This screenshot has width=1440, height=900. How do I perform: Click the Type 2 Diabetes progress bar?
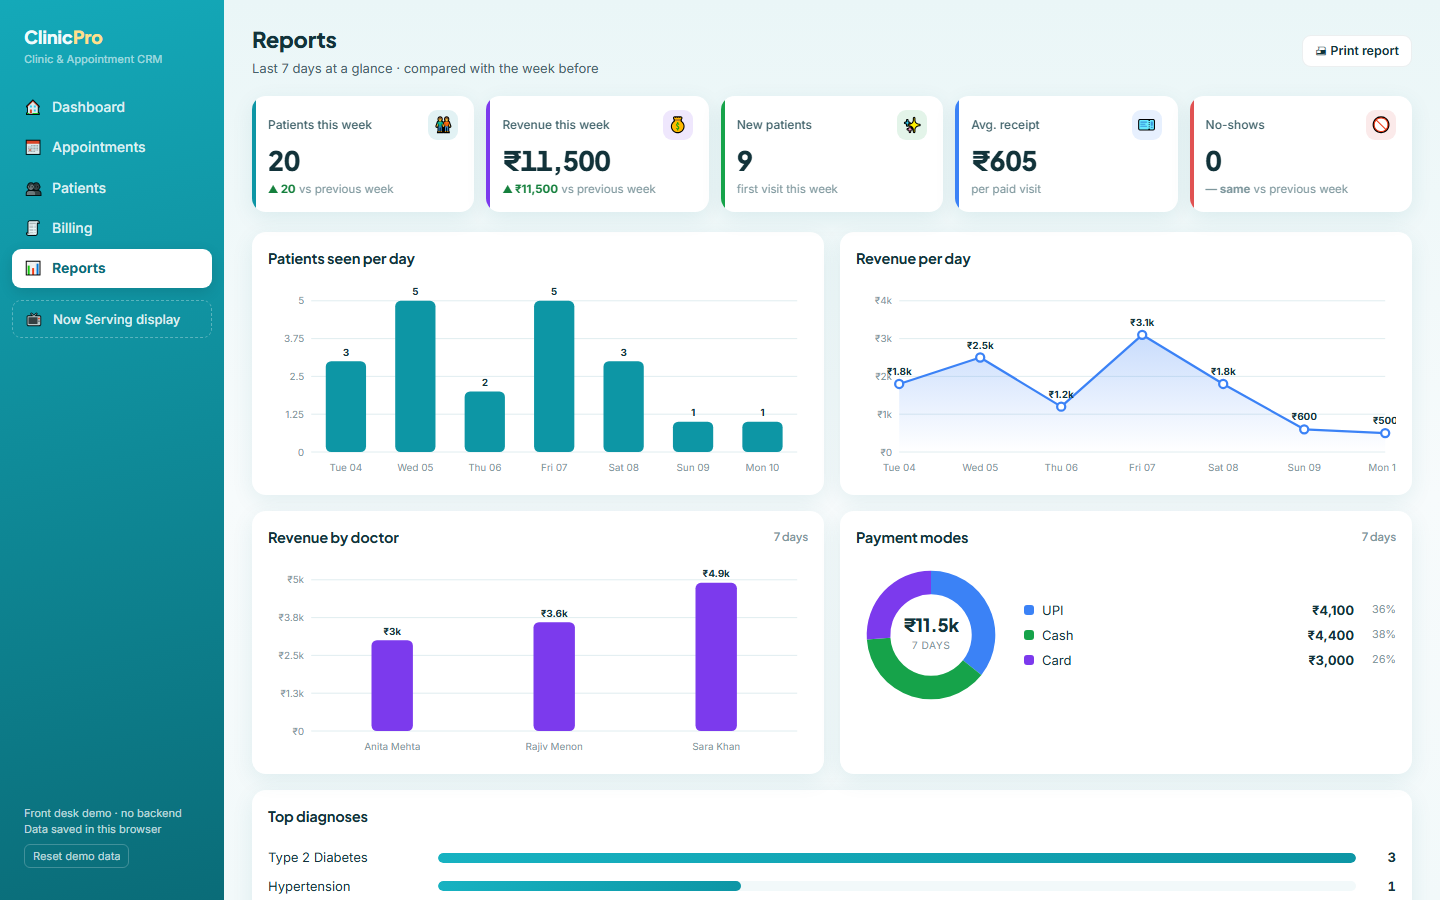[x=897, y=858]
